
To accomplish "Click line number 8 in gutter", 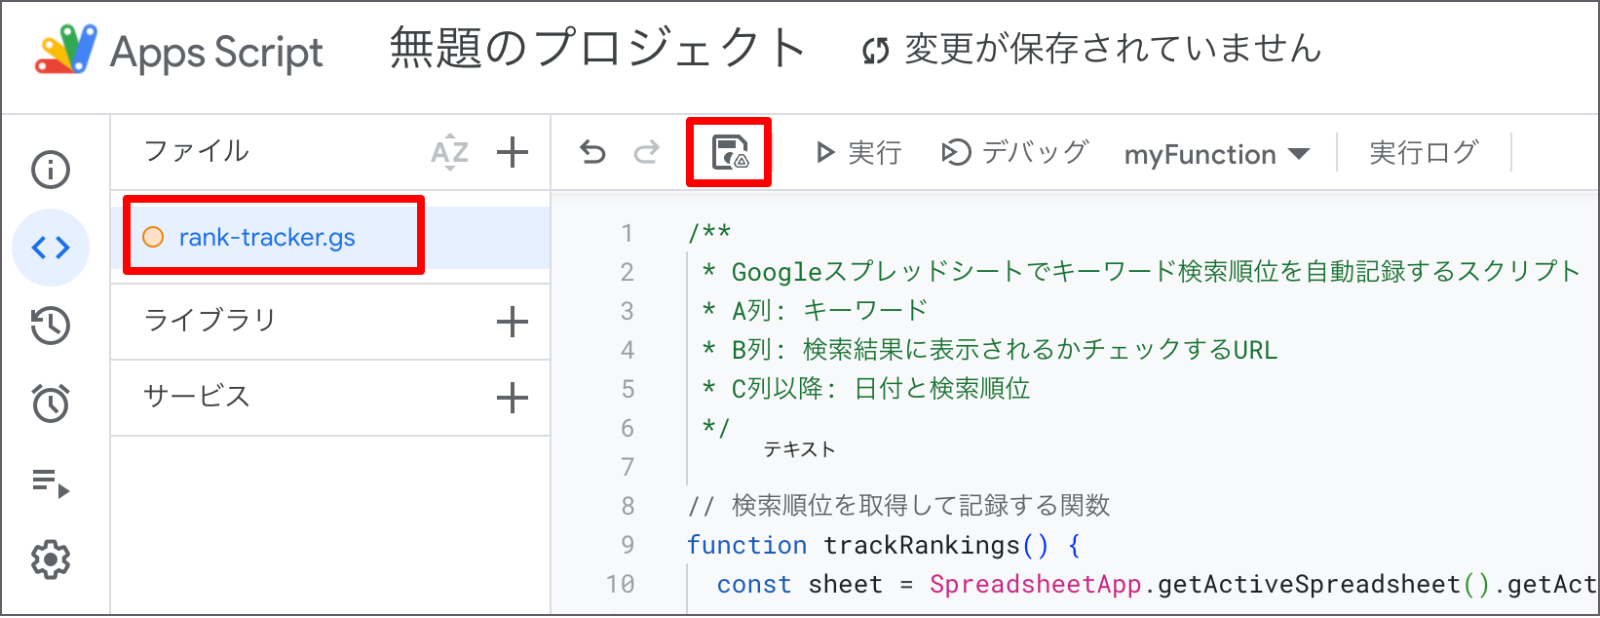I will 627,506.
